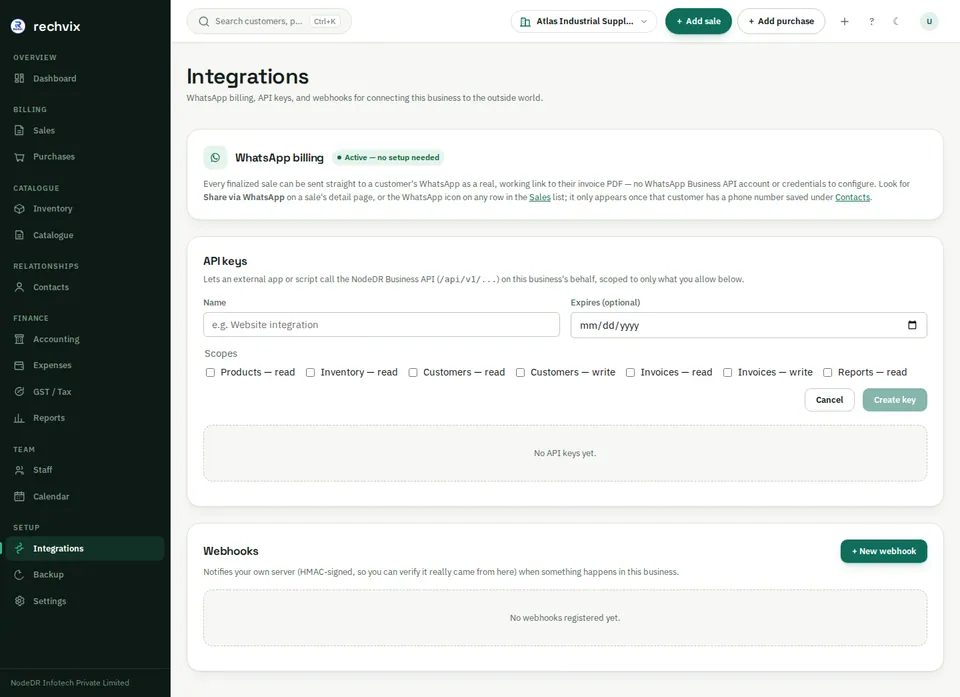This screenshot has width=960, height=697.
Task: Click the 'No API keys yet.' text
Action: tap(564, 453)
